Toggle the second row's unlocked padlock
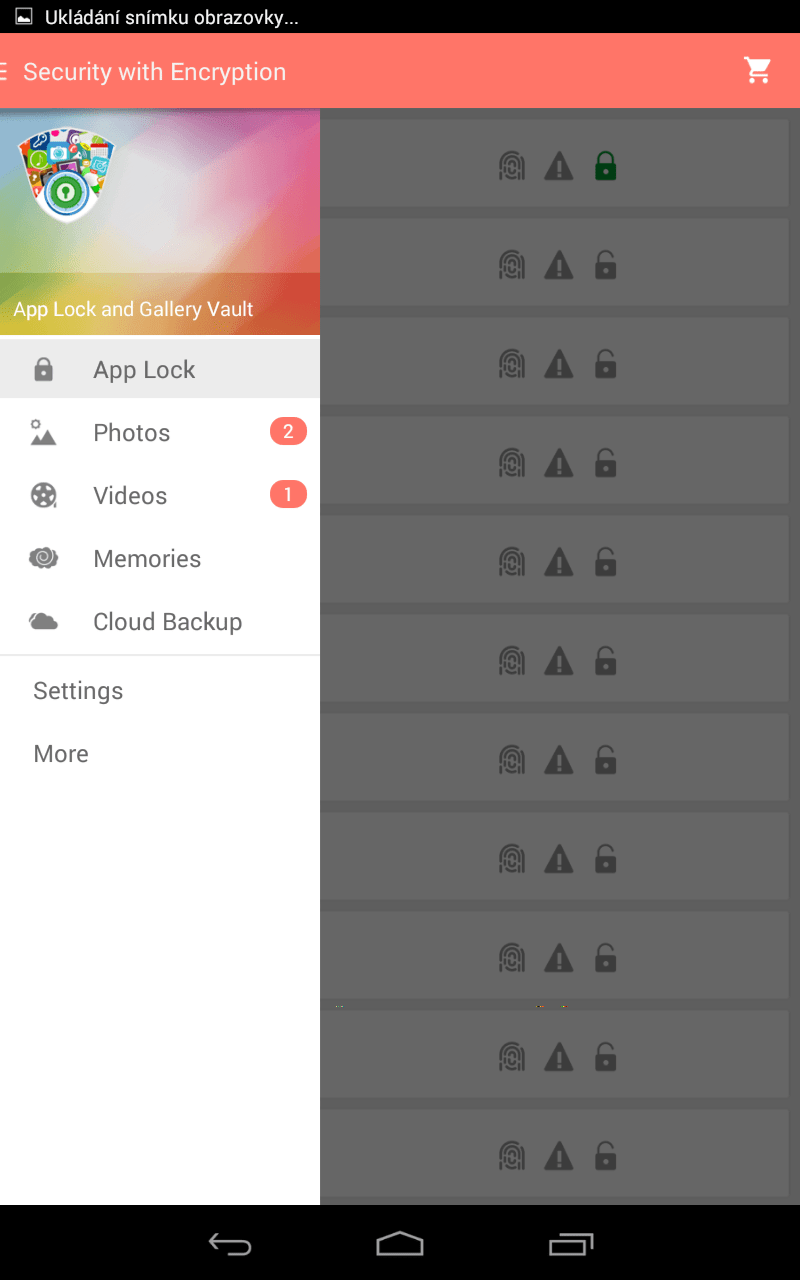This screenshot has width=800, height=1280. tap(605, 265)
